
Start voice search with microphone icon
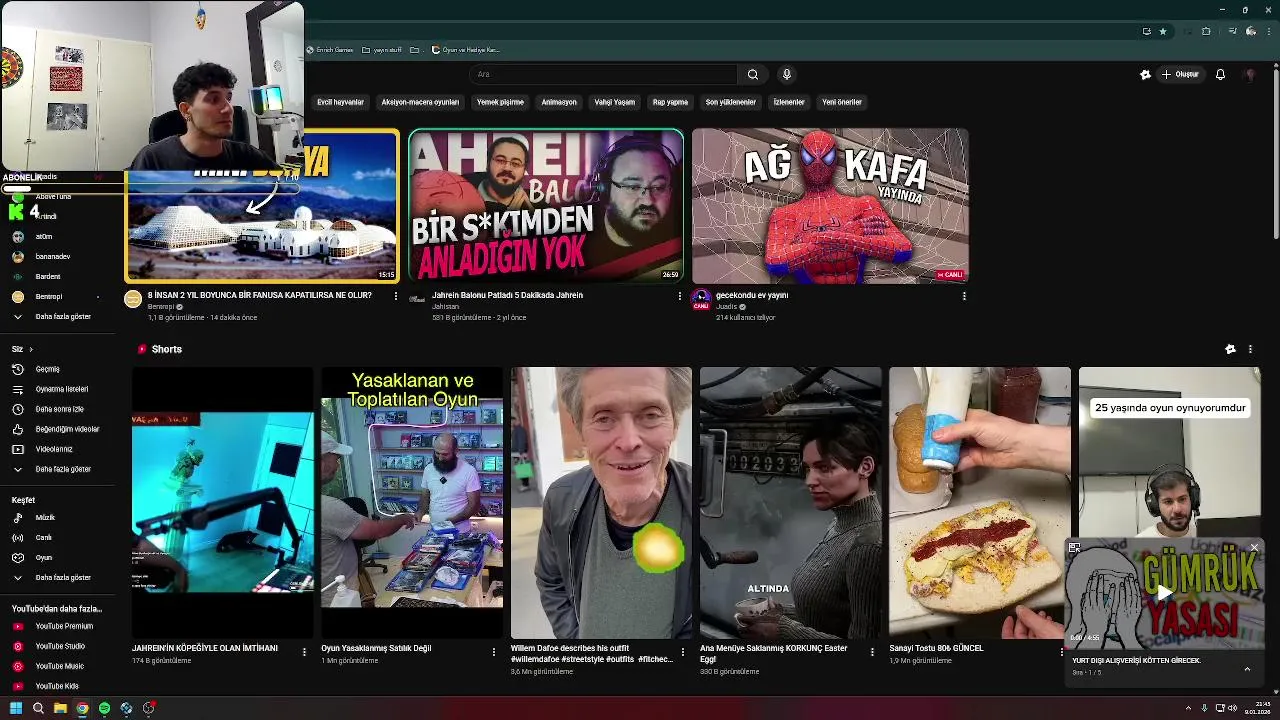[x=787, y=74]
